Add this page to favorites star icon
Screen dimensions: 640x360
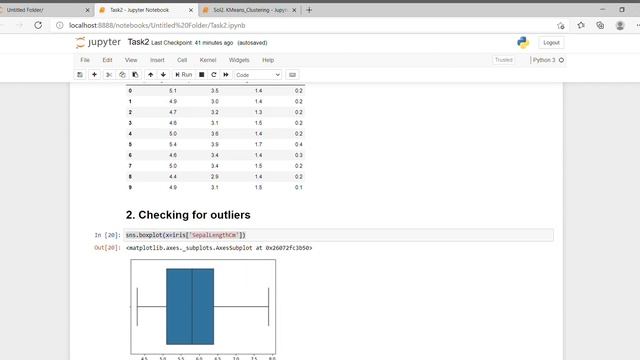tap(561, 25)
